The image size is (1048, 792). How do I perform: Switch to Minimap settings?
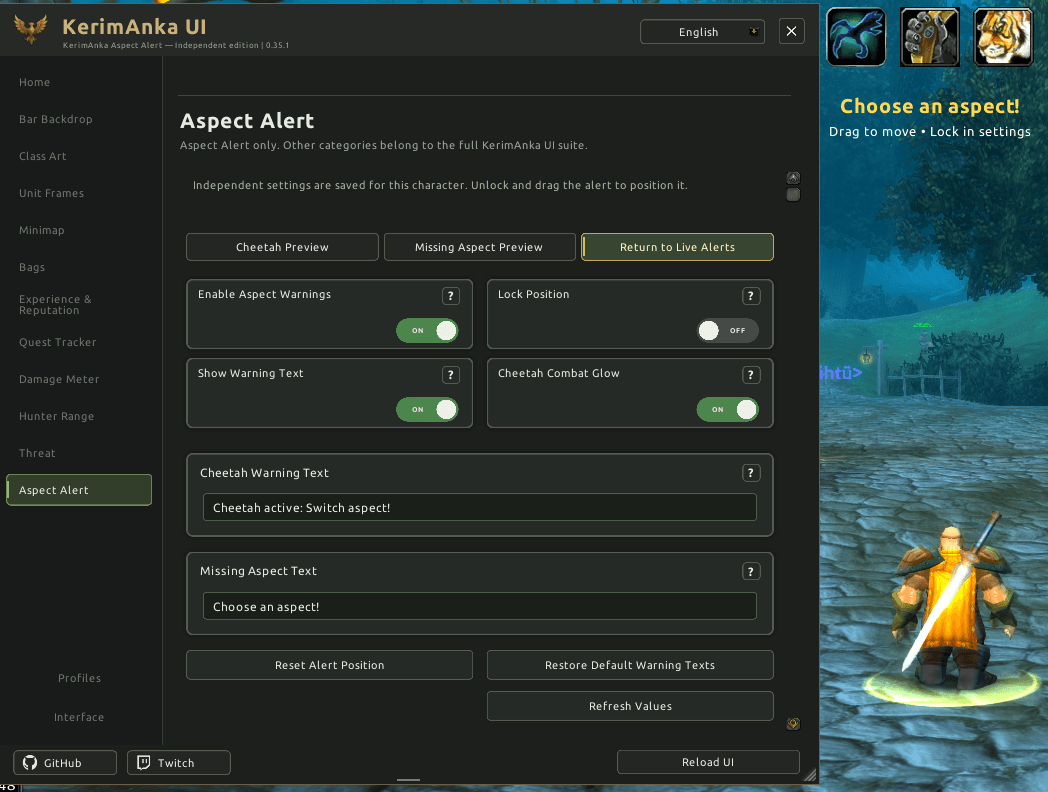point(41,230)
